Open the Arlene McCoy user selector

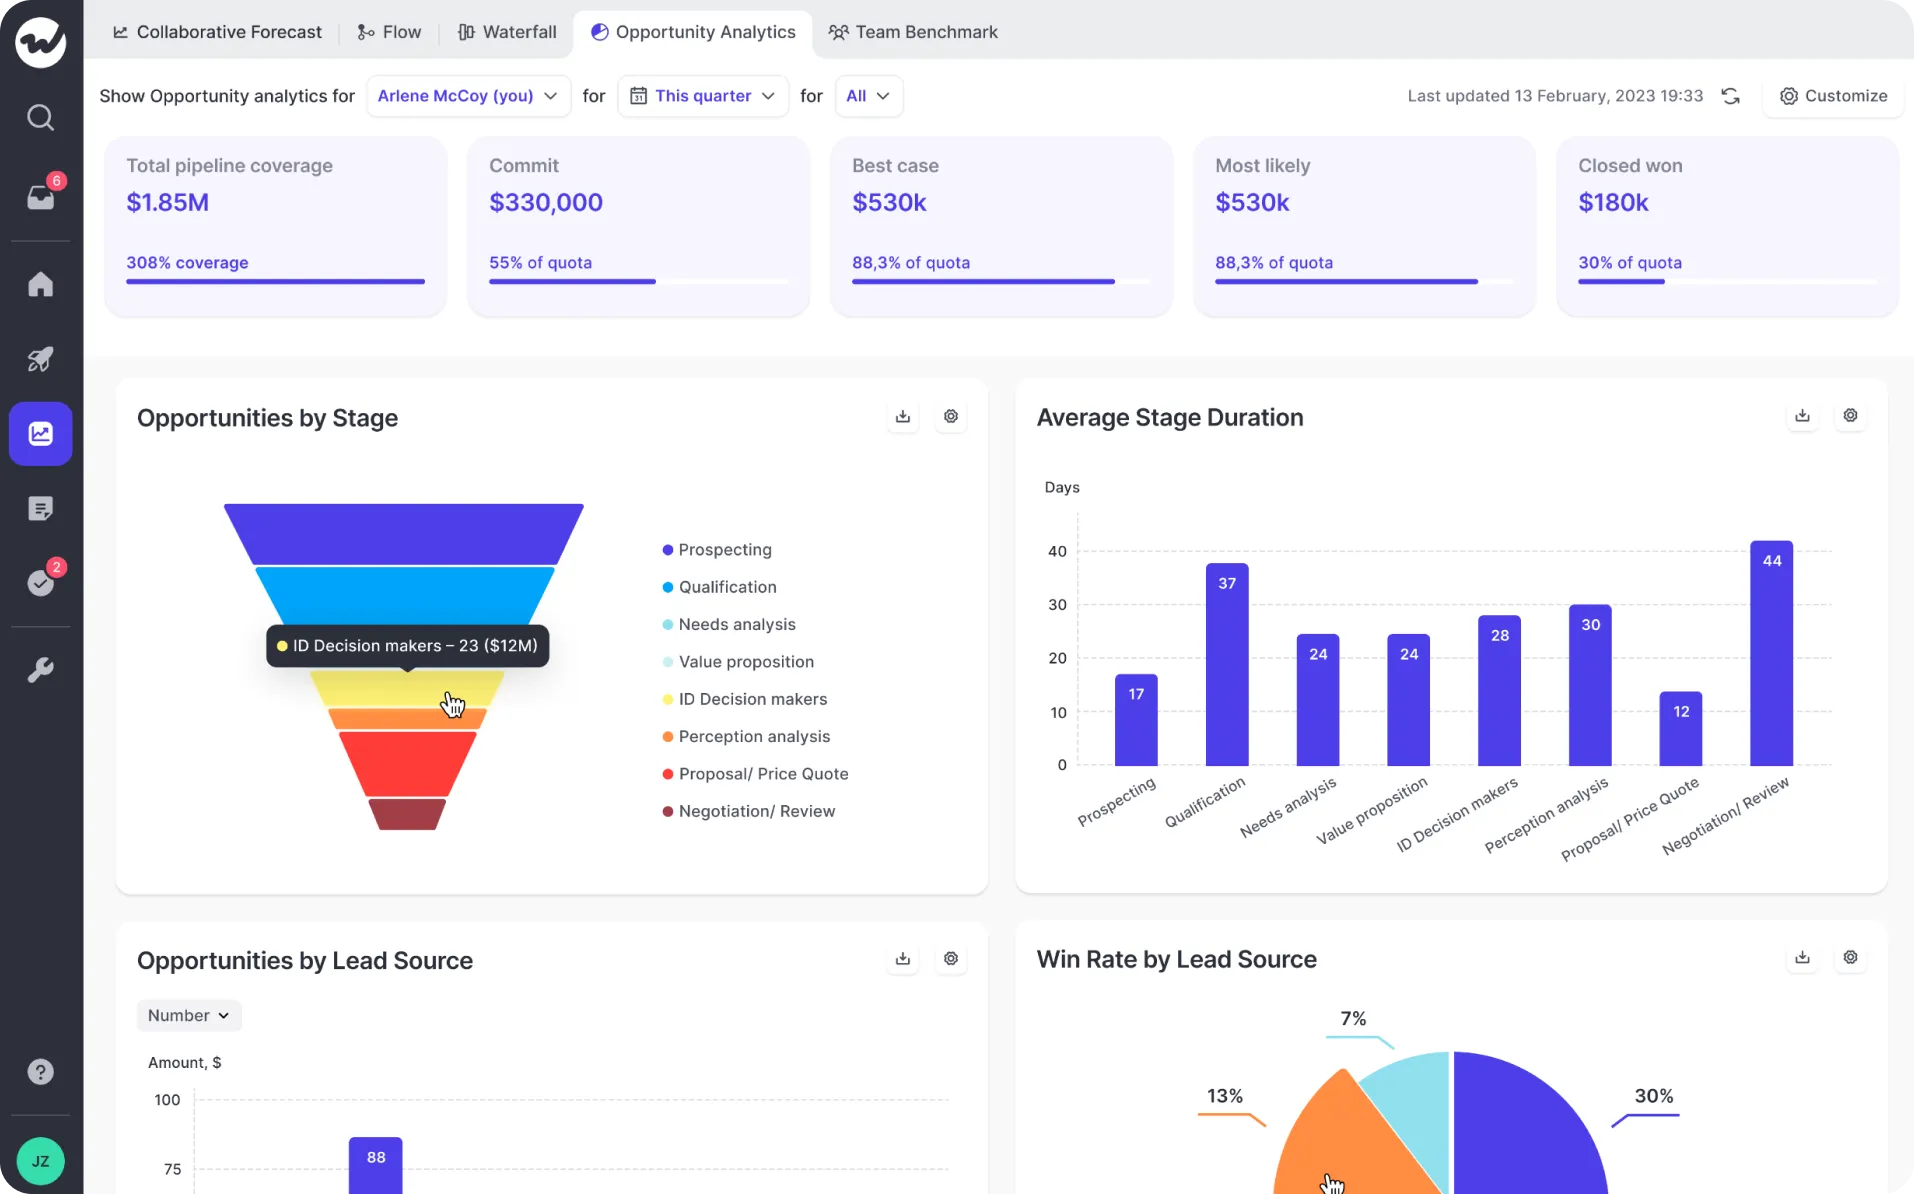click(468, 95)
